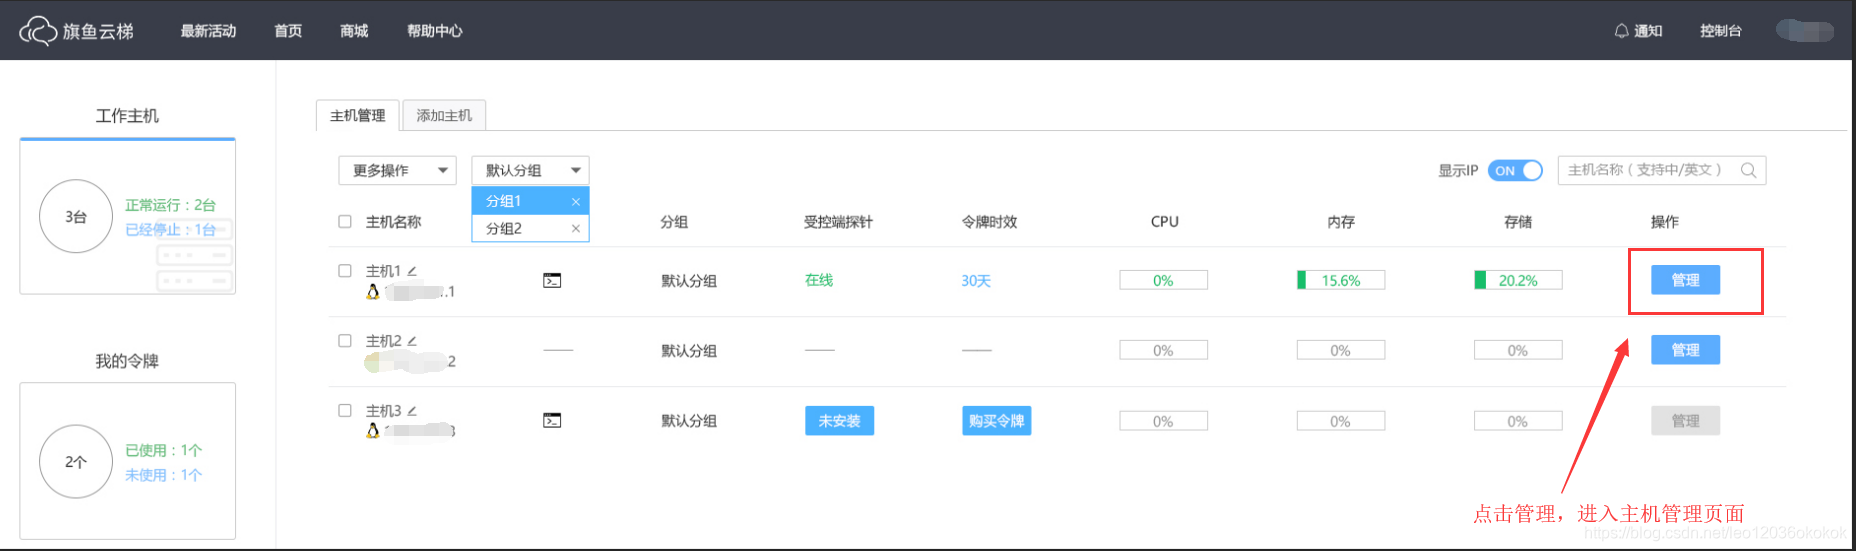Tick the checkbox for 主机2
Viewport: 1856px width, 551px height.
click(345, 341)
